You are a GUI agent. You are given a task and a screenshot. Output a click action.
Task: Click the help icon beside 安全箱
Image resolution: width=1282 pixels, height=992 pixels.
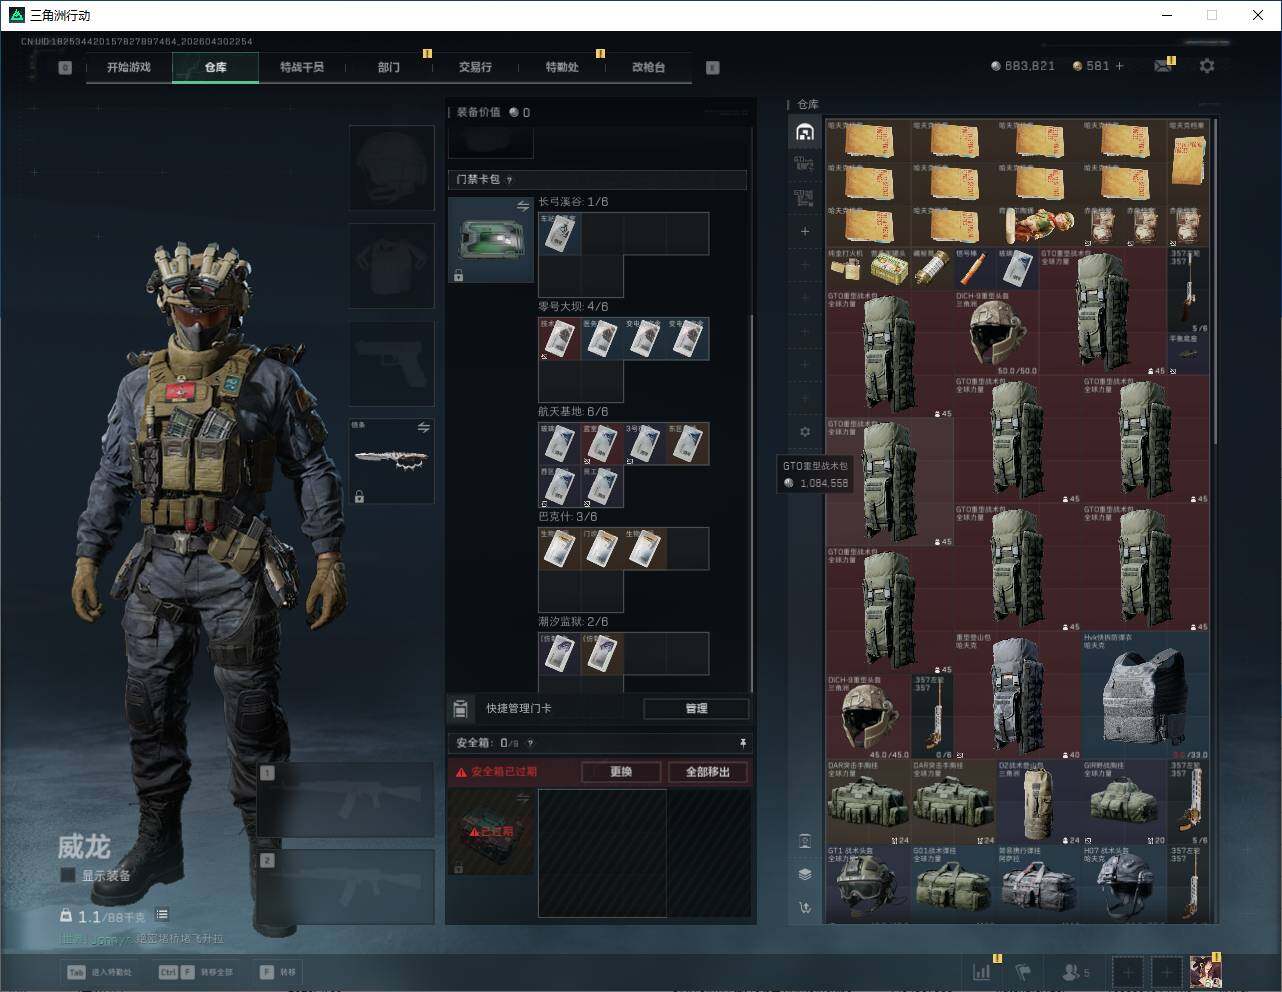tap(530, 743)
